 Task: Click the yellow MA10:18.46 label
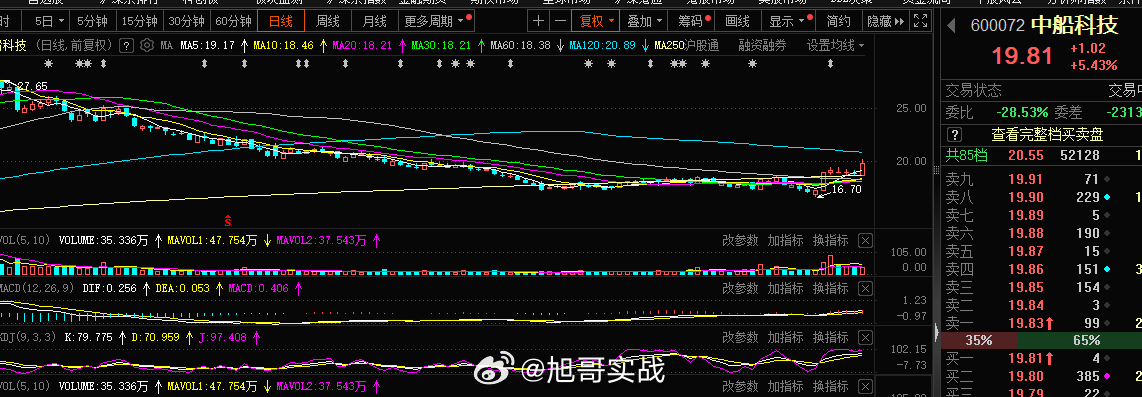(x=283, y=46)
